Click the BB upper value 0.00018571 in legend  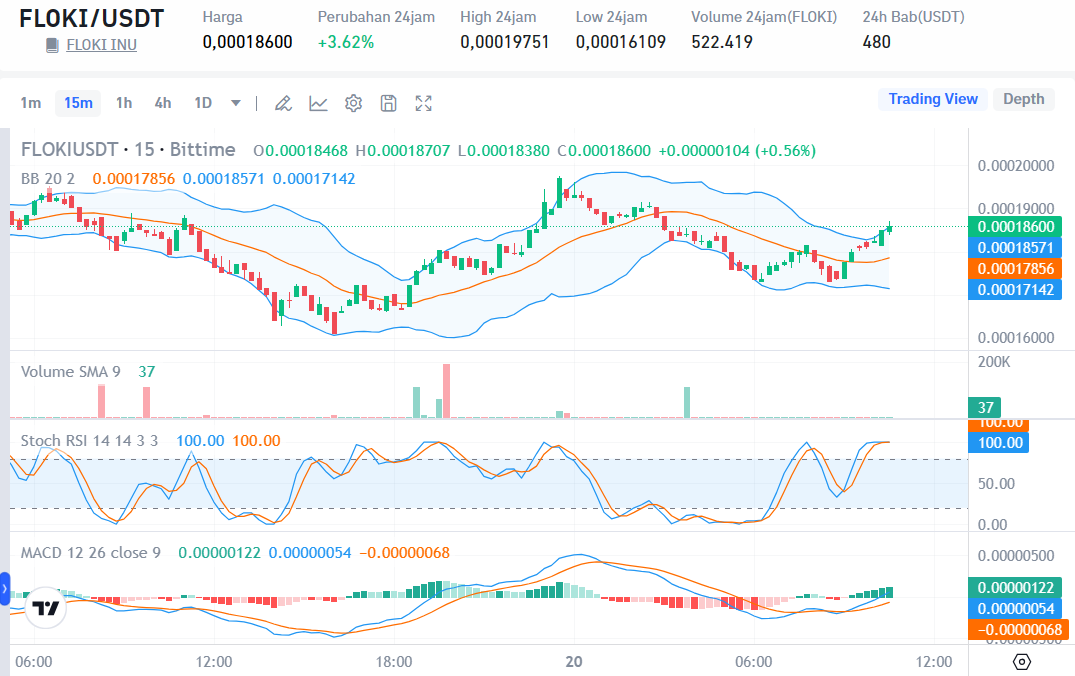pos(224,179)
